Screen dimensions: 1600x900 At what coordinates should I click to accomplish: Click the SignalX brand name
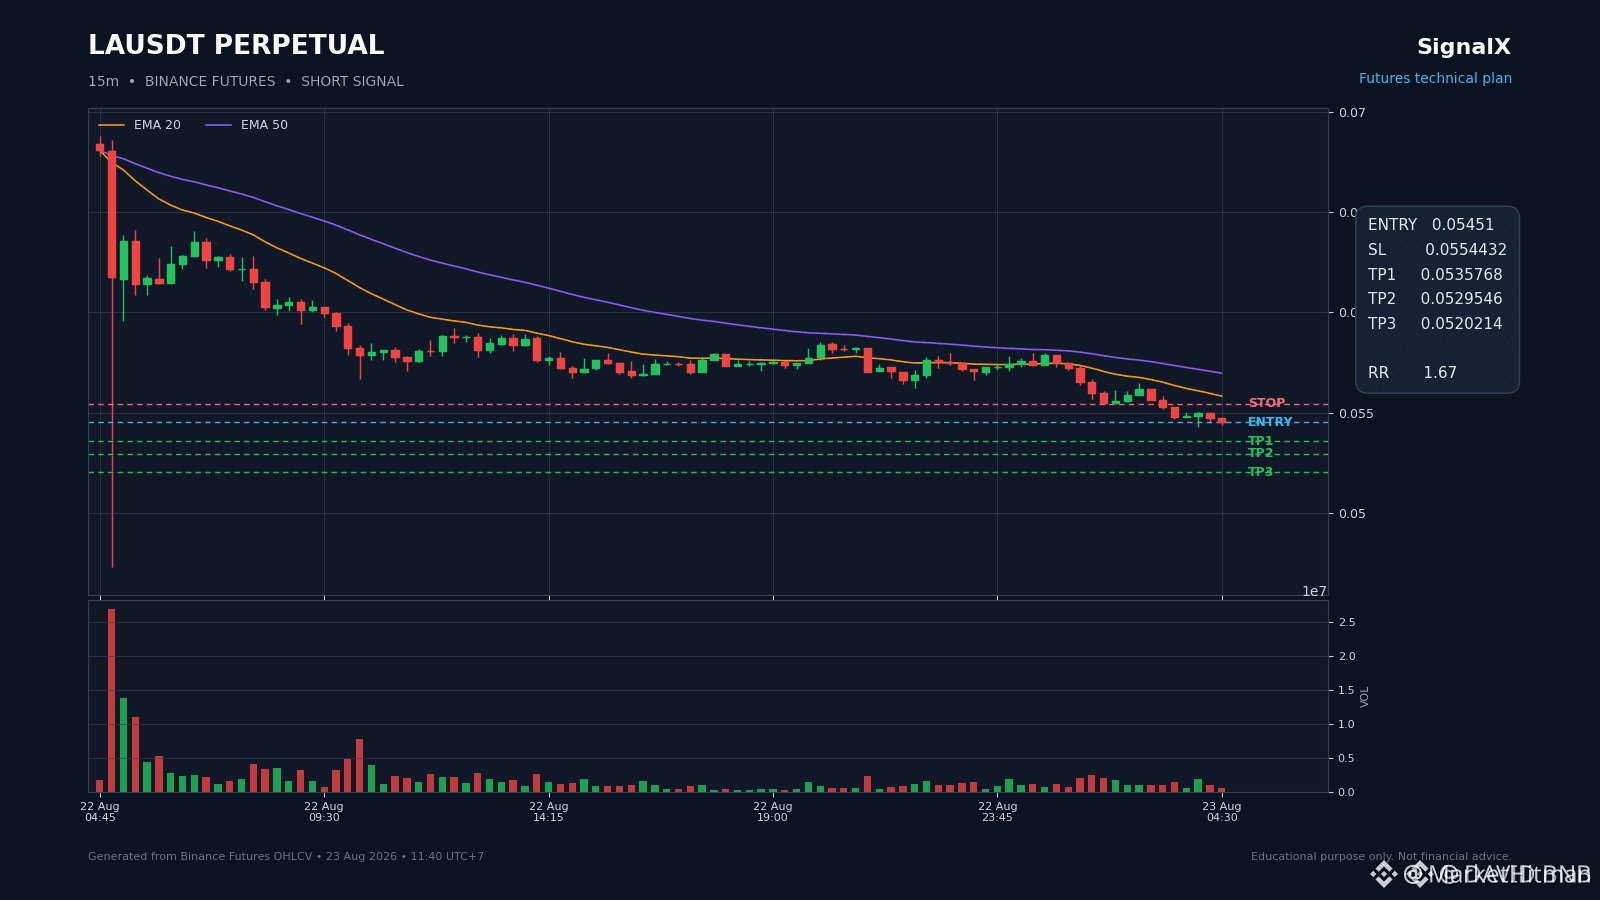1464,47
